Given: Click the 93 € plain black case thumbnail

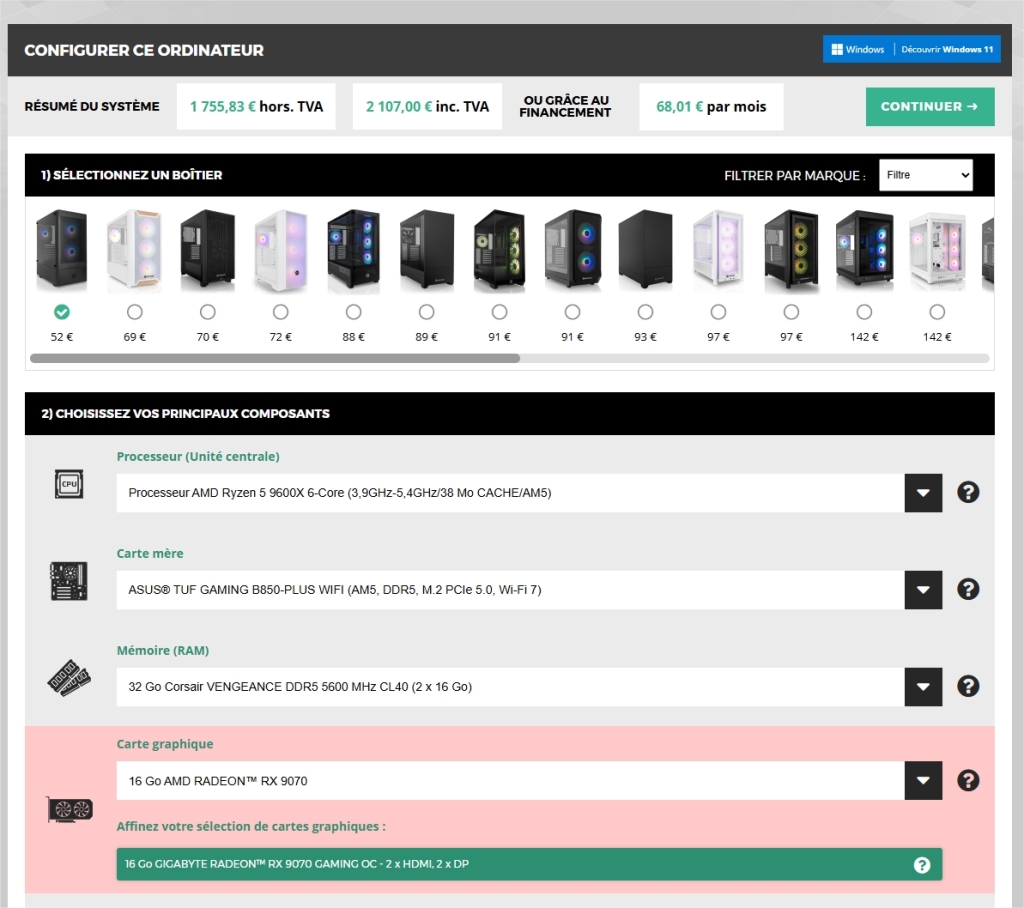Looking at the screenshot, I should (645, 250).
